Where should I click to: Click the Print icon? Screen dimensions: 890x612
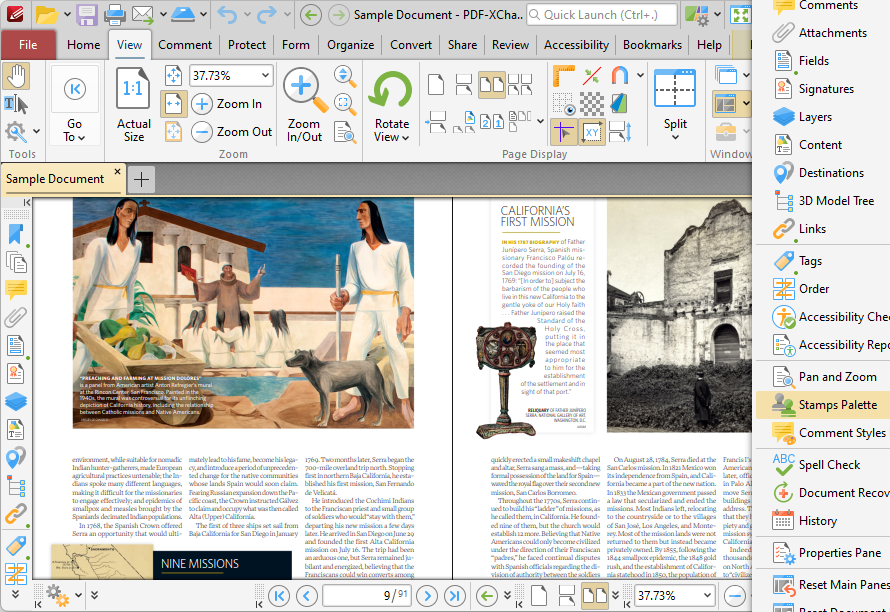click(x=115, y=15)
